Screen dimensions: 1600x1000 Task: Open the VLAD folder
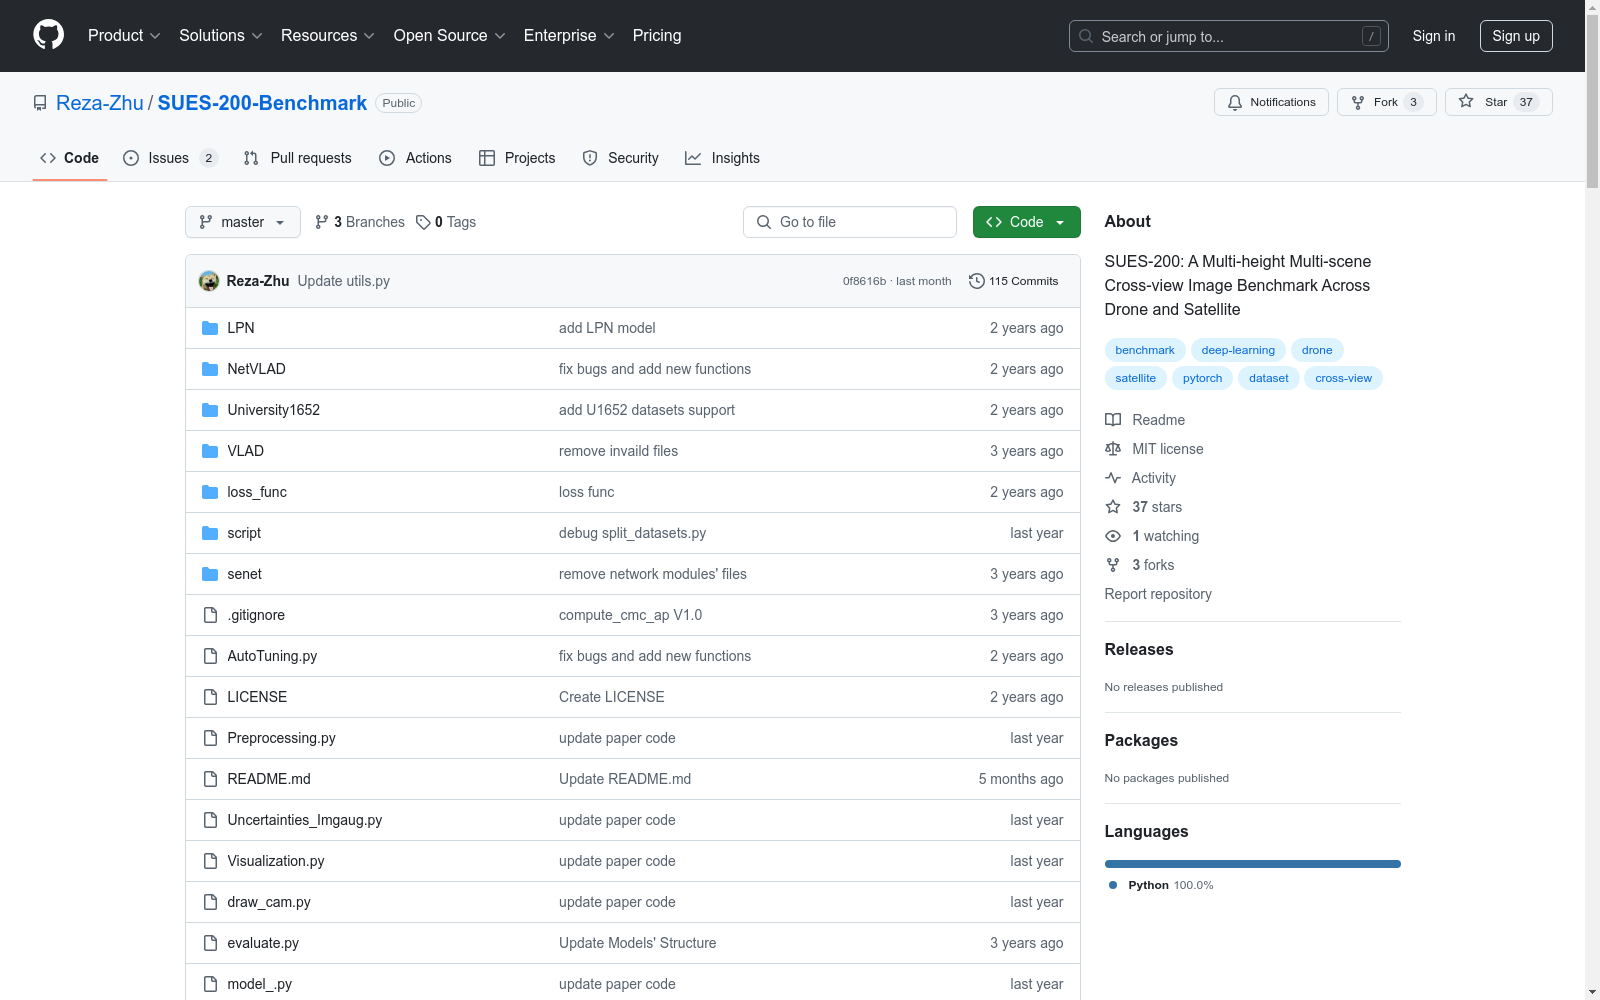click(x=245, y=451)
